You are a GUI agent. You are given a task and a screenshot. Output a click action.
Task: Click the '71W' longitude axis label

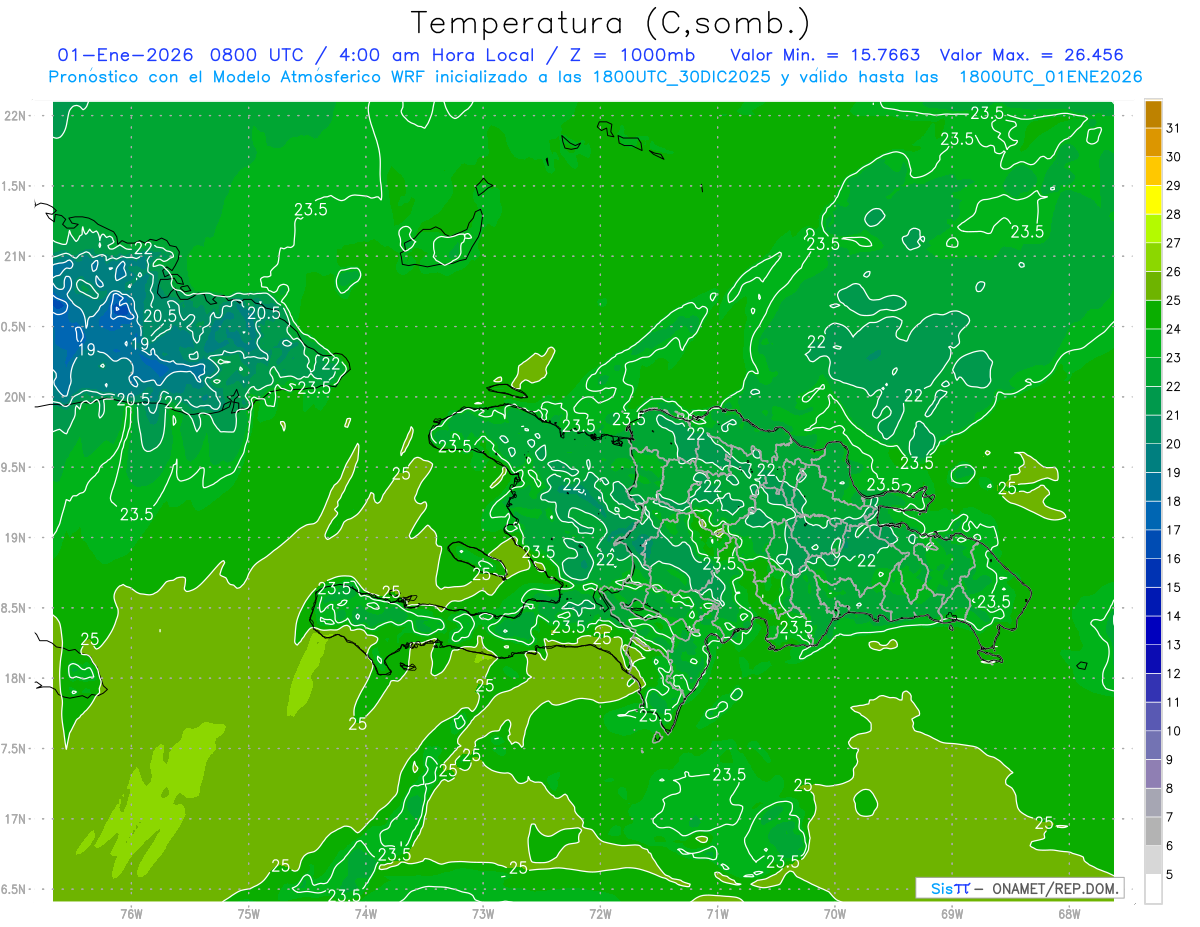tap(717, 913)
